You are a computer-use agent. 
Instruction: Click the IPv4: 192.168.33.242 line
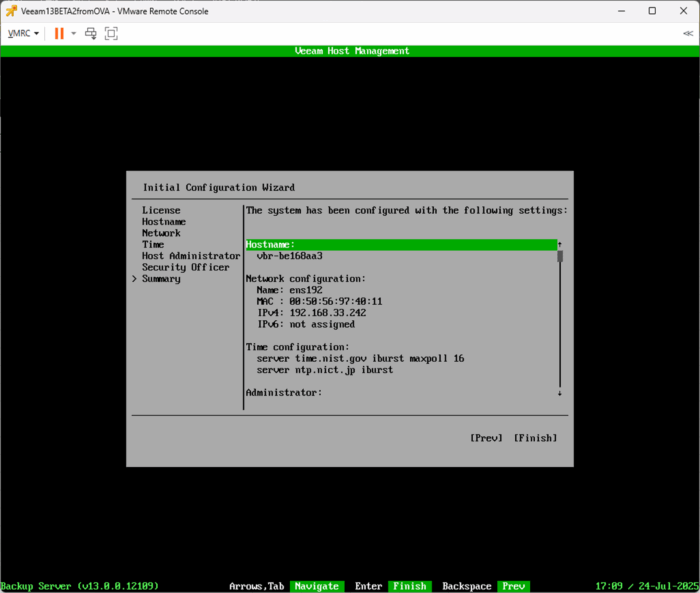(312, 313)
